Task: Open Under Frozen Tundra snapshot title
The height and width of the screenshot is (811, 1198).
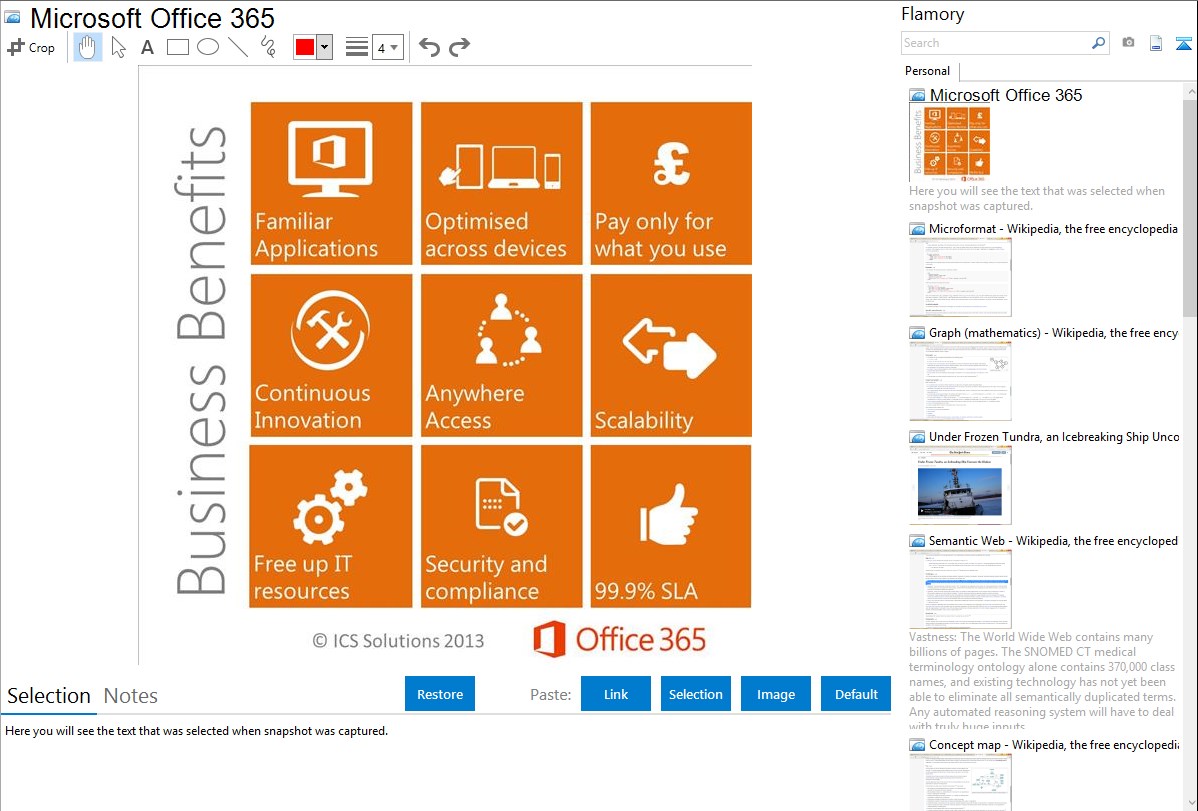Action: (x=1054, y=436)
